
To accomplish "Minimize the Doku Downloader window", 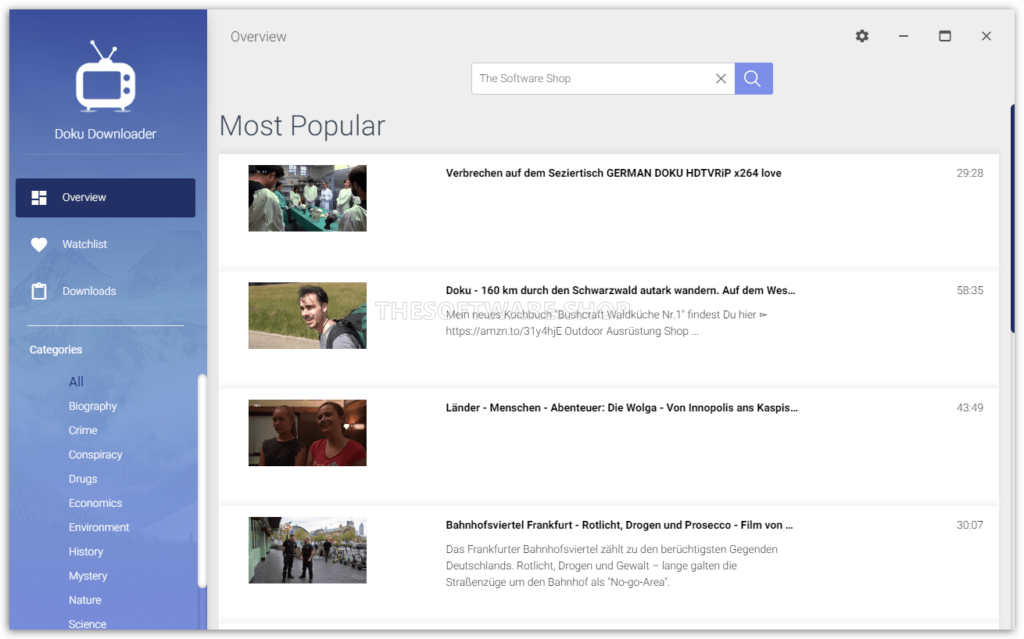I will tap(903, 36).
